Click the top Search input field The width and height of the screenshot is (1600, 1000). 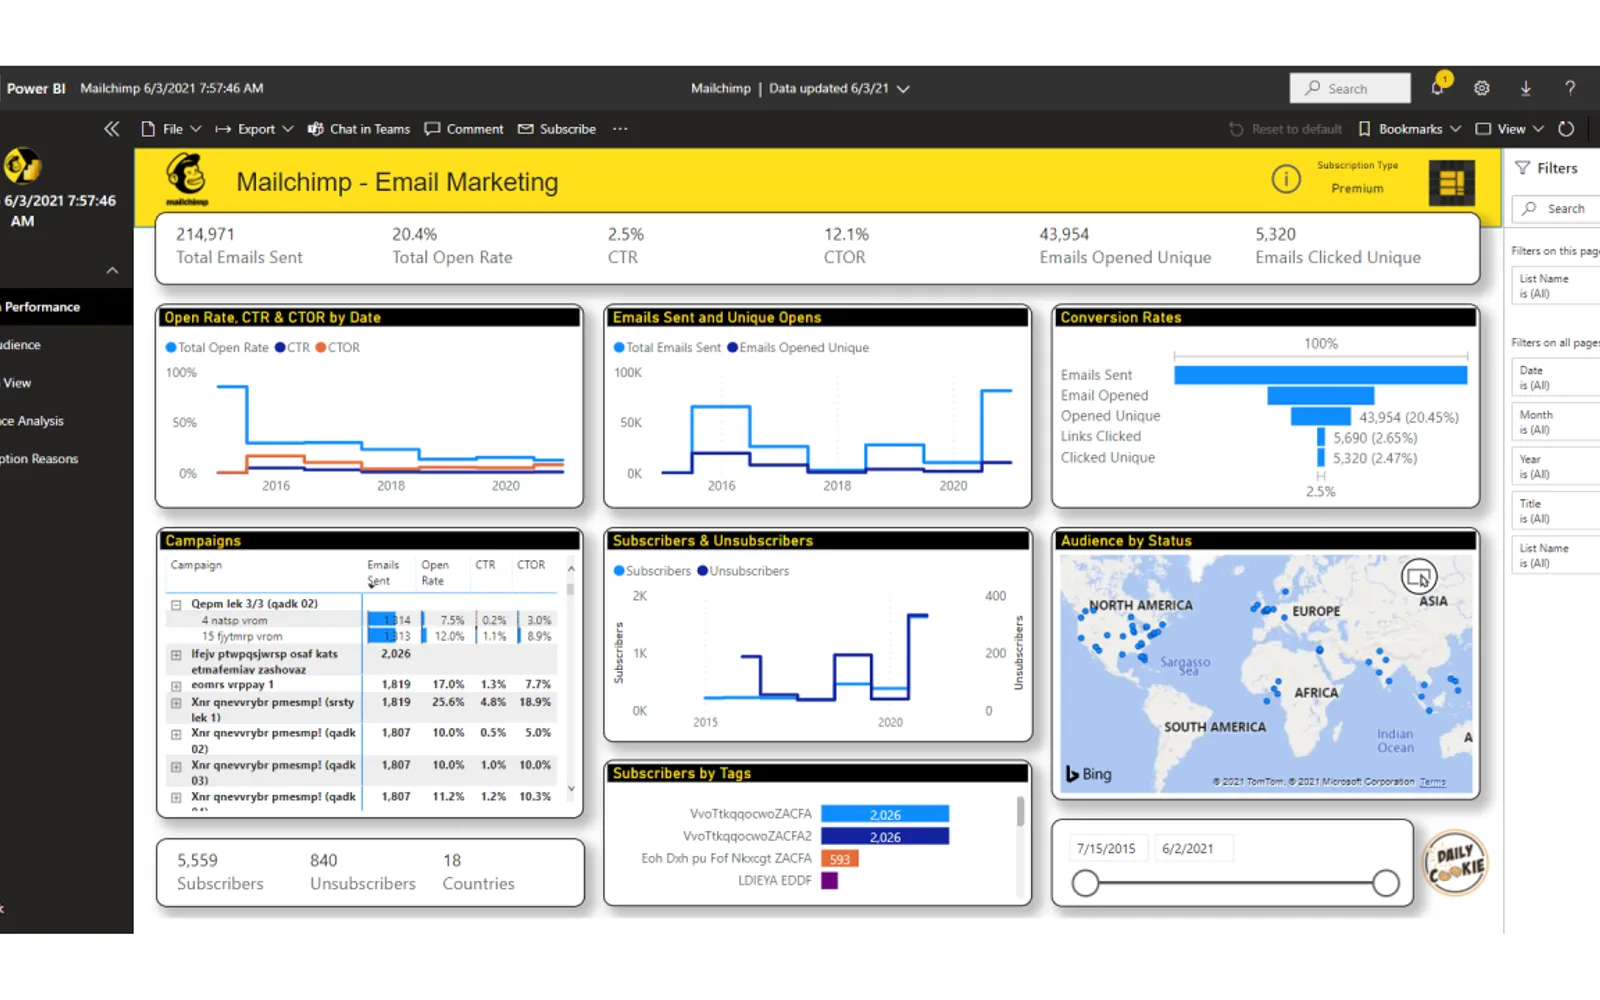click(x=1350, y=88)
